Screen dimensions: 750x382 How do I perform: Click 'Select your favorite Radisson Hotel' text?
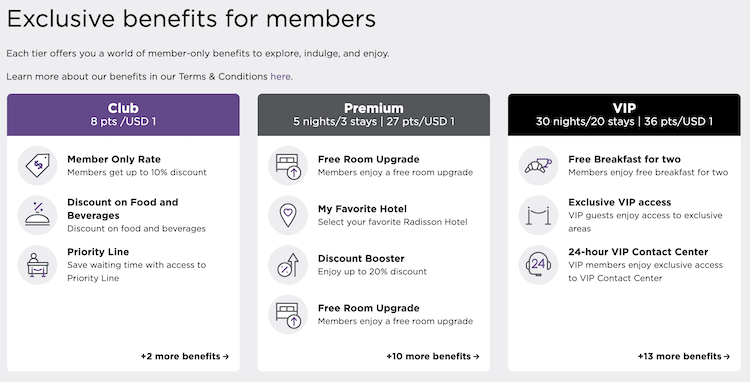393,222
